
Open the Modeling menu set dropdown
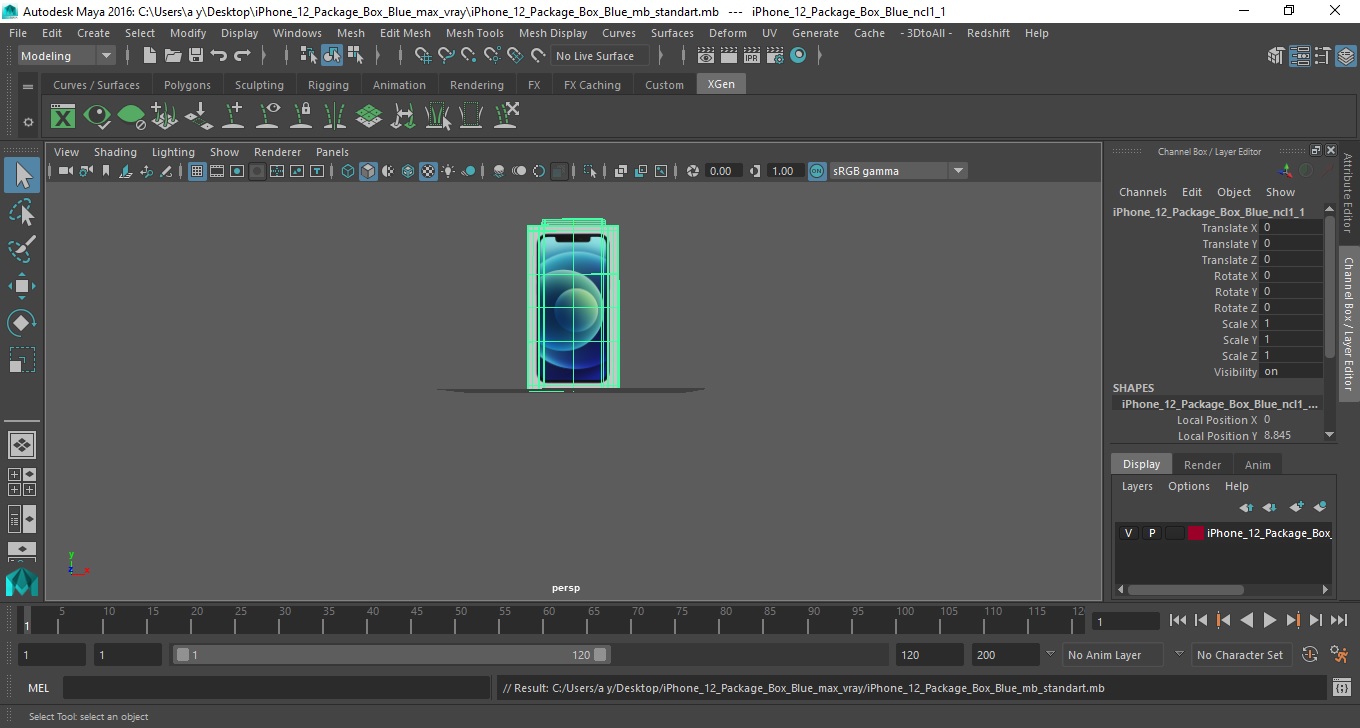tap(67, 56)
